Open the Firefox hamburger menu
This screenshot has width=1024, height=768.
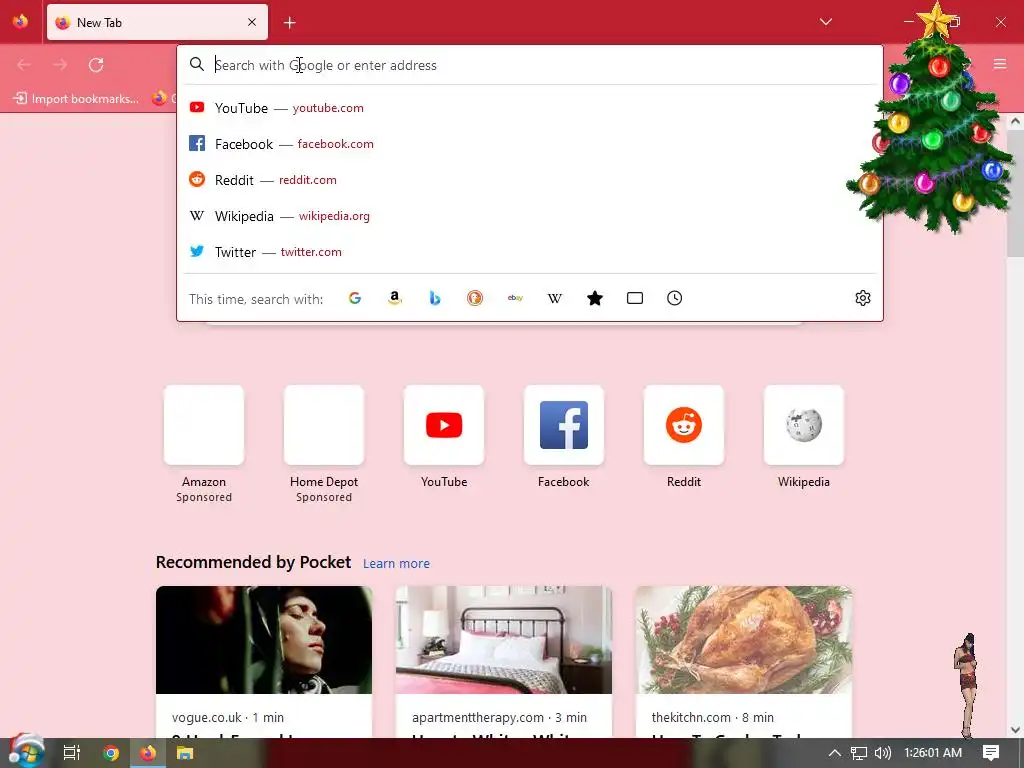[x=1000, y=64]
